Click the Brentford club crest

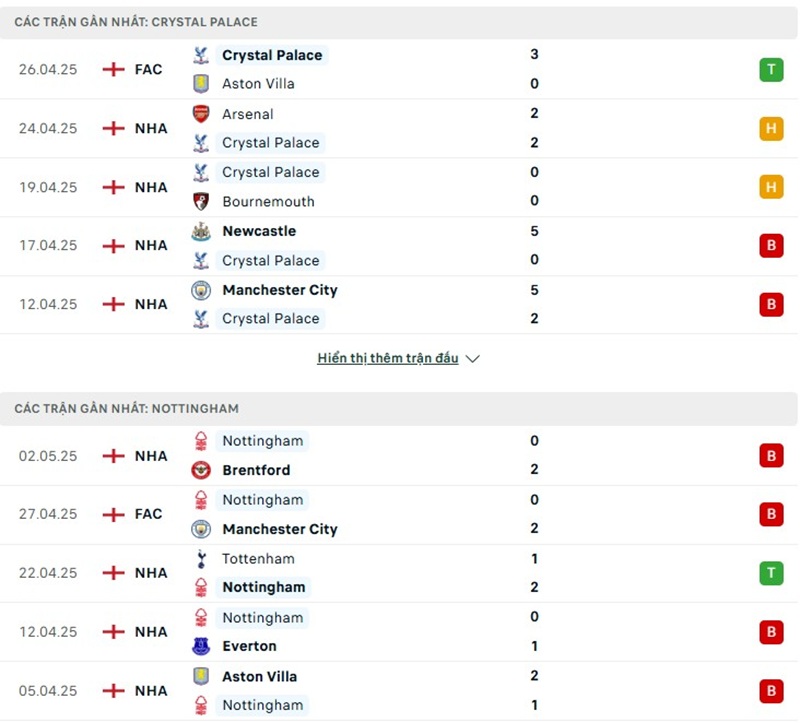click(x=201, y=470)
